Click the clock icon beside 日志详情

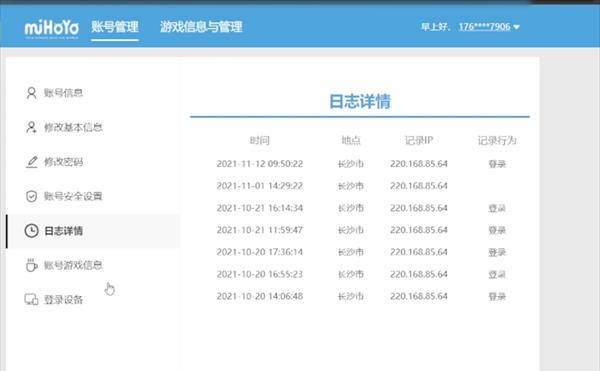[31, 231]
